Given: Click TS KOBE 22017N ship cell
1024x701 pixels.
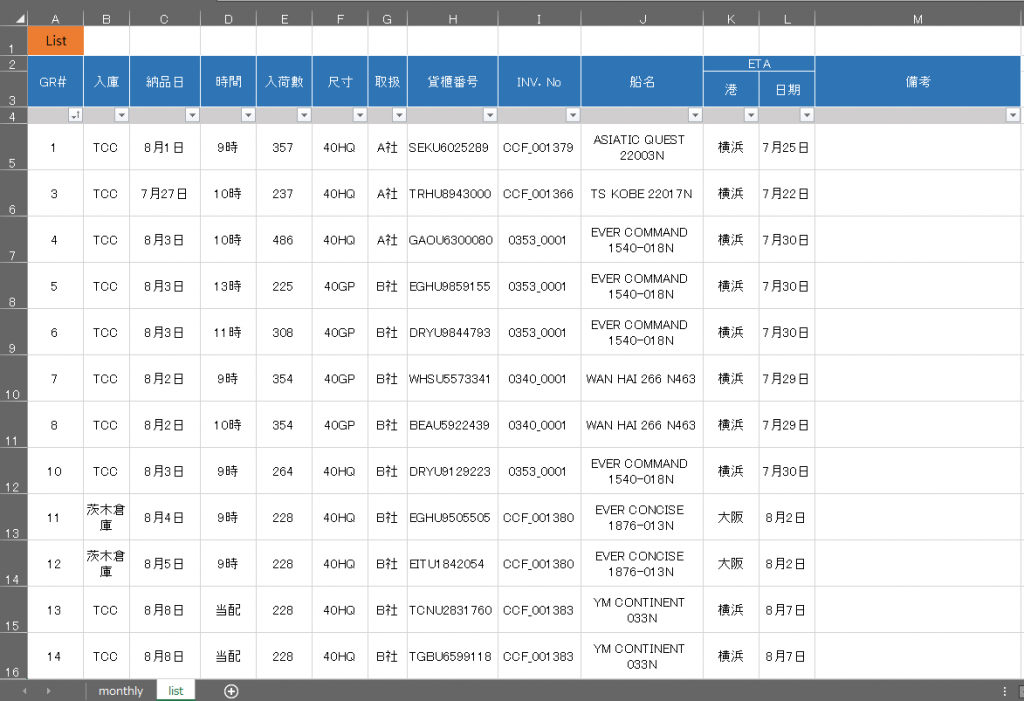Looking at the screenshot, I should (x=641, y=194).
